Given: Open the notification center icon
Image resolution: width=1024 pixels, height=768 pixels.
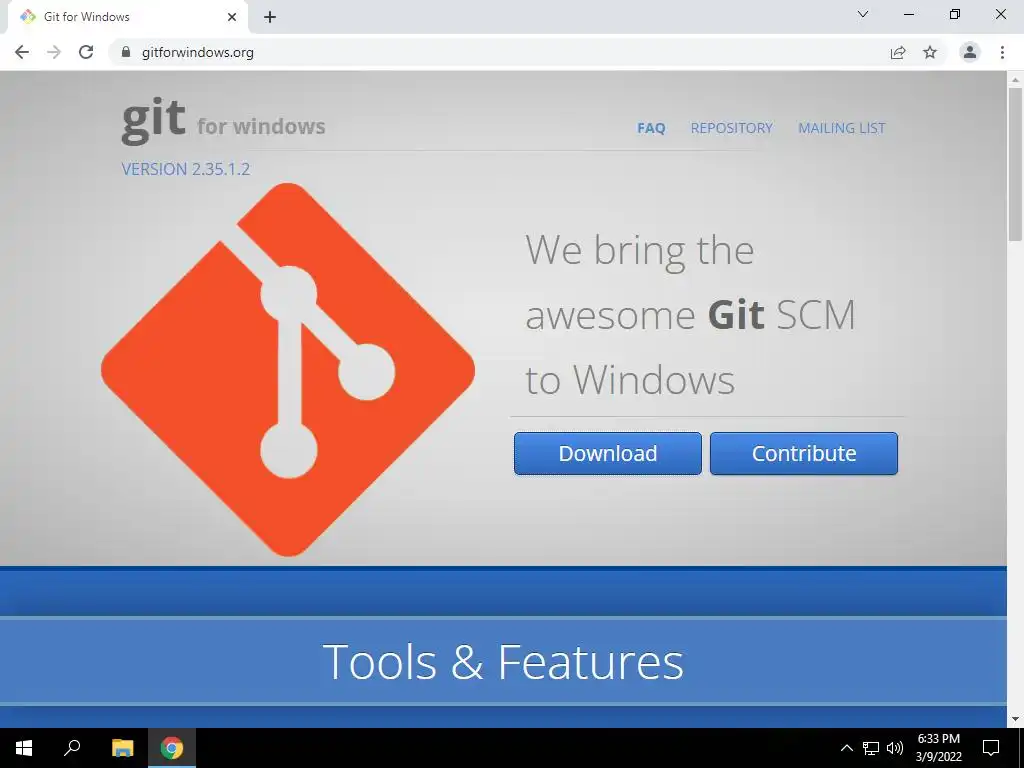Looking at the screenshot, I should pos(991,748).
